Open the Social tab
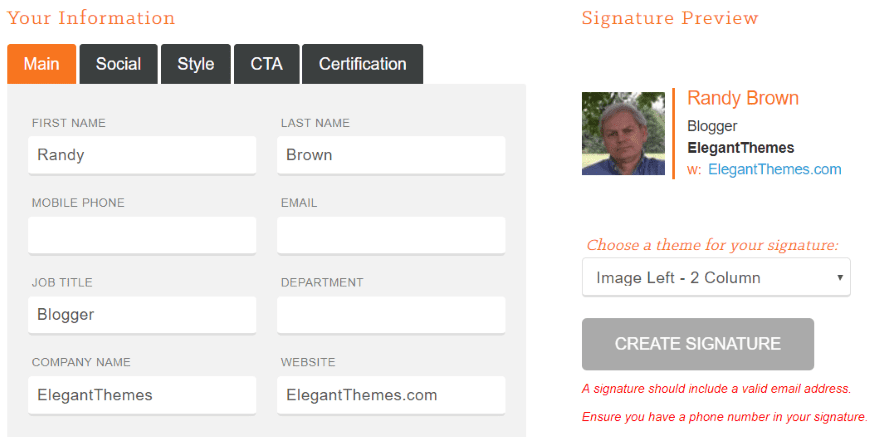This screenshot has height=437, width=880. click(118, 64)
